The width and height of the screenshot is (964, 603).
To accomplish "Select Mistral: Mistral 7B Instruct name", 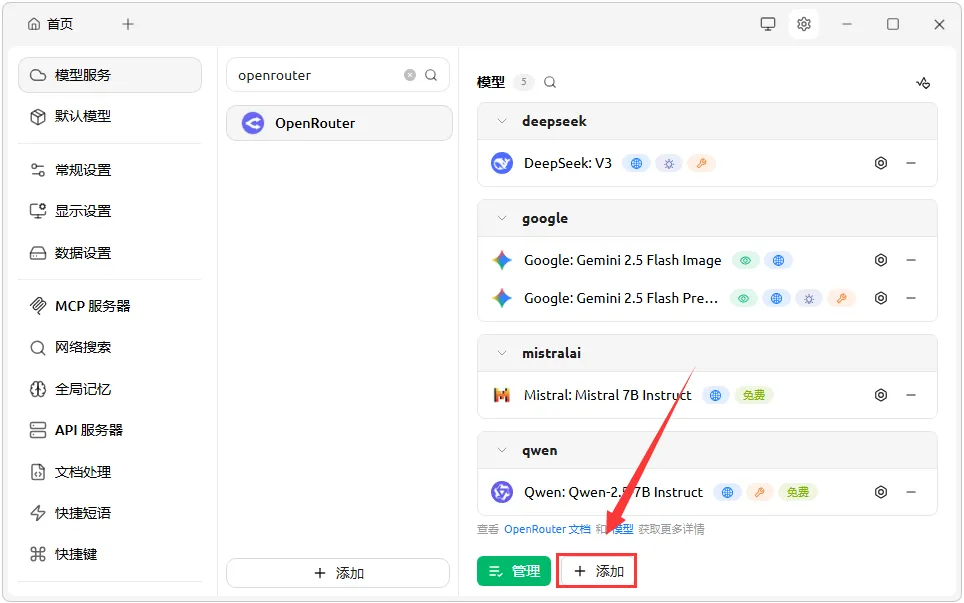I will pyautogui.click(x=607, y=395).
